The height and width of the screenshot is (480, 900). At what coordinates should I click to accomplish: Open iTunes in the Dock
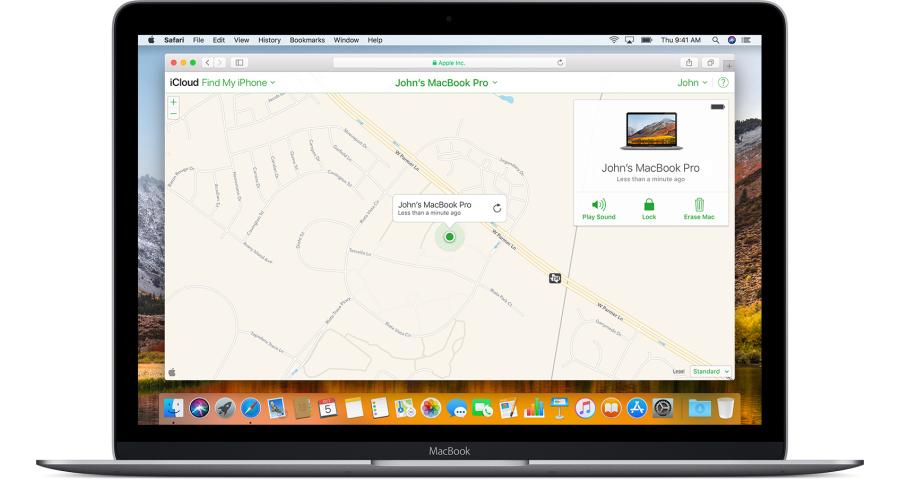pos(585,408)
